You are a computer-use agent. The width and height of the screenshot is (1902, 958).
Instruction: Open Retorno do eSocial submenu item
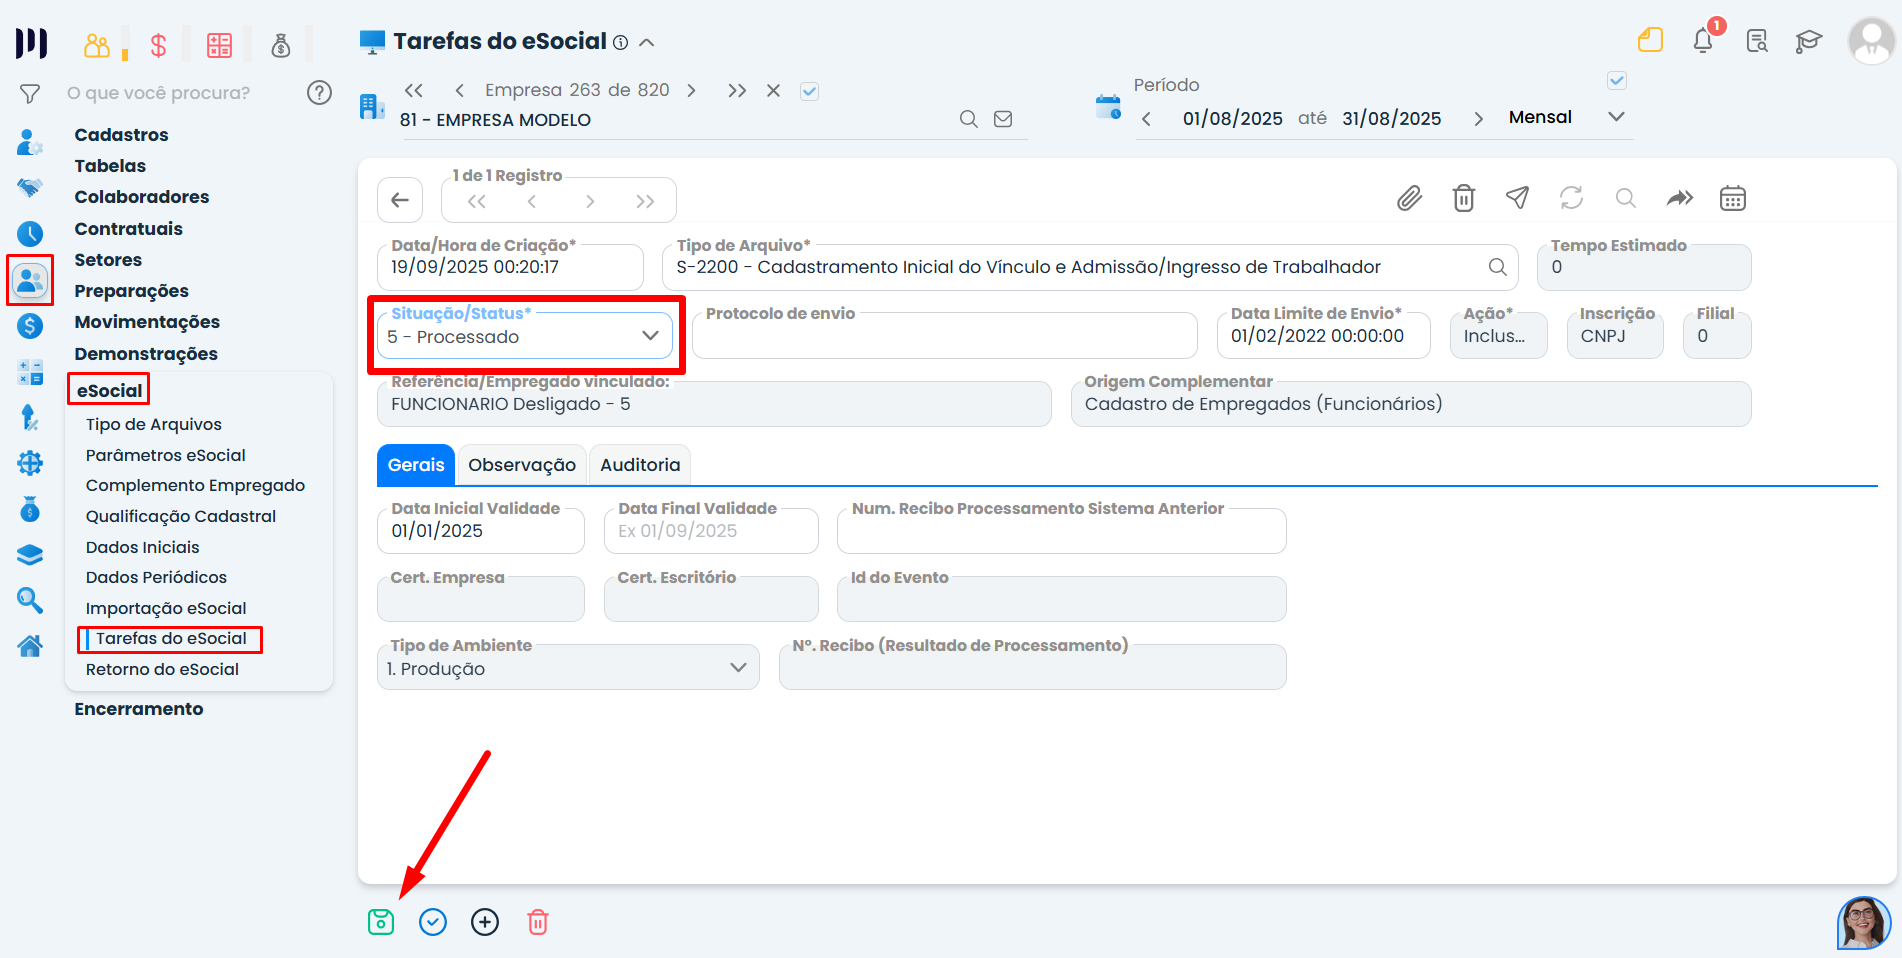(162, 669)
